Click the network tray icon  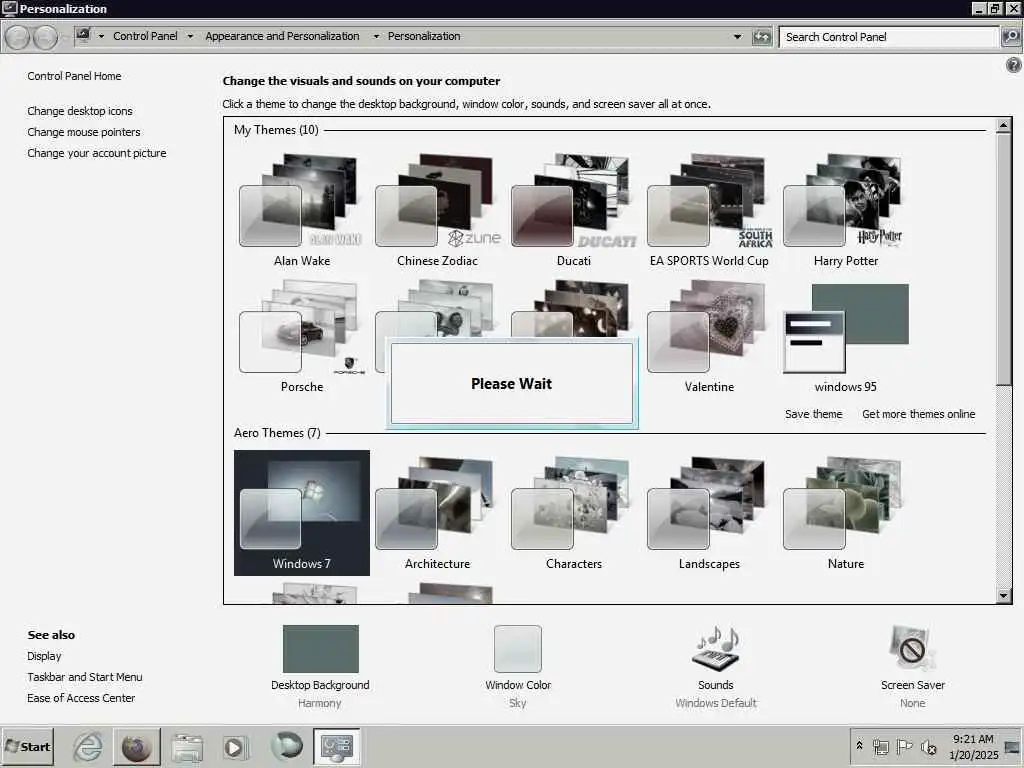click(881, 746)
